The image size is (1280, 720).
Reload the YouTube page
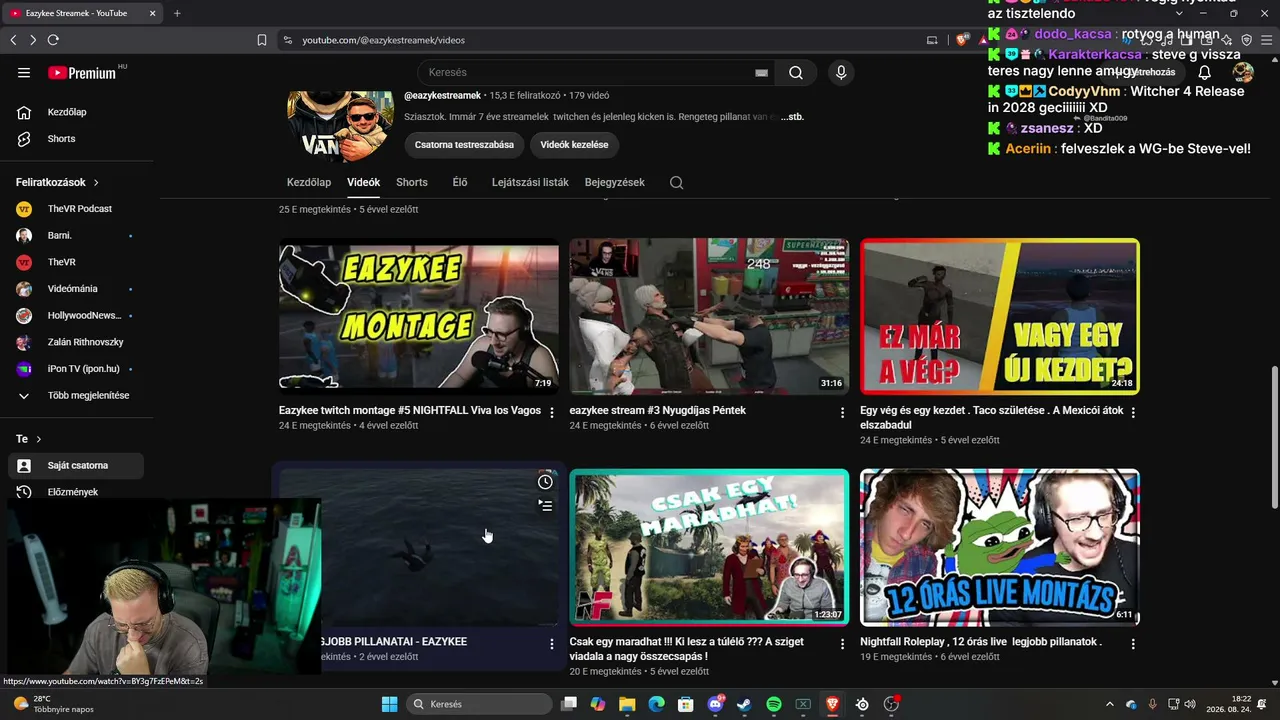coord(53,40)
